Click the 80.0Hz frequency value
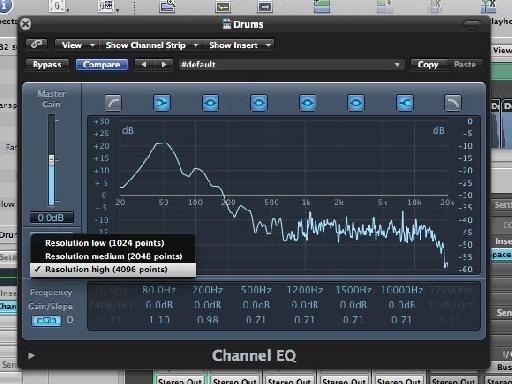Screen dimensions: 512x384 click(x=159, y=290)
